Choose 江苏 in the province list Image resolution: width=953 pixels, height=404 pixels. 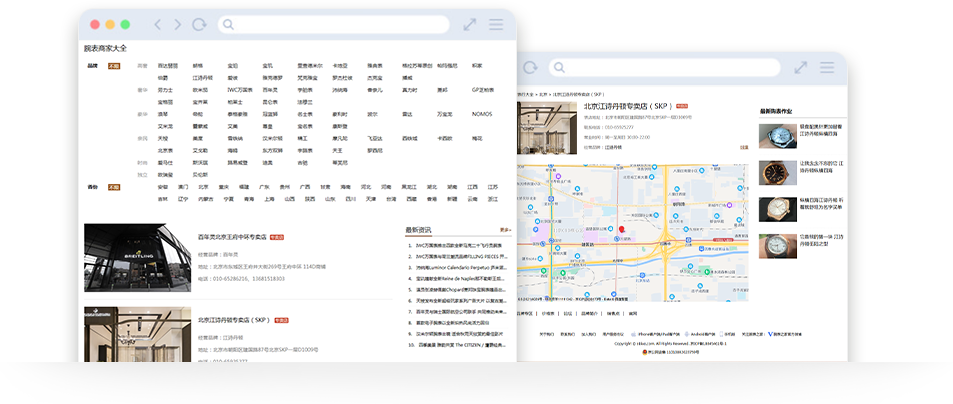[492, 187]
